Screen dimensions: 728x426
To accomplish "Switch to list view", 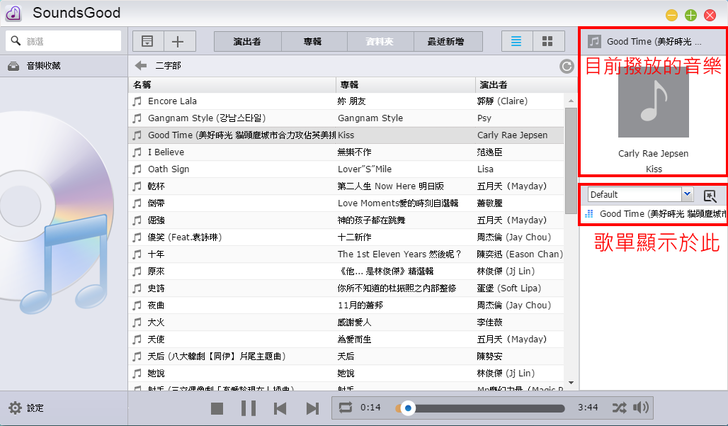I will coord(516,41).
